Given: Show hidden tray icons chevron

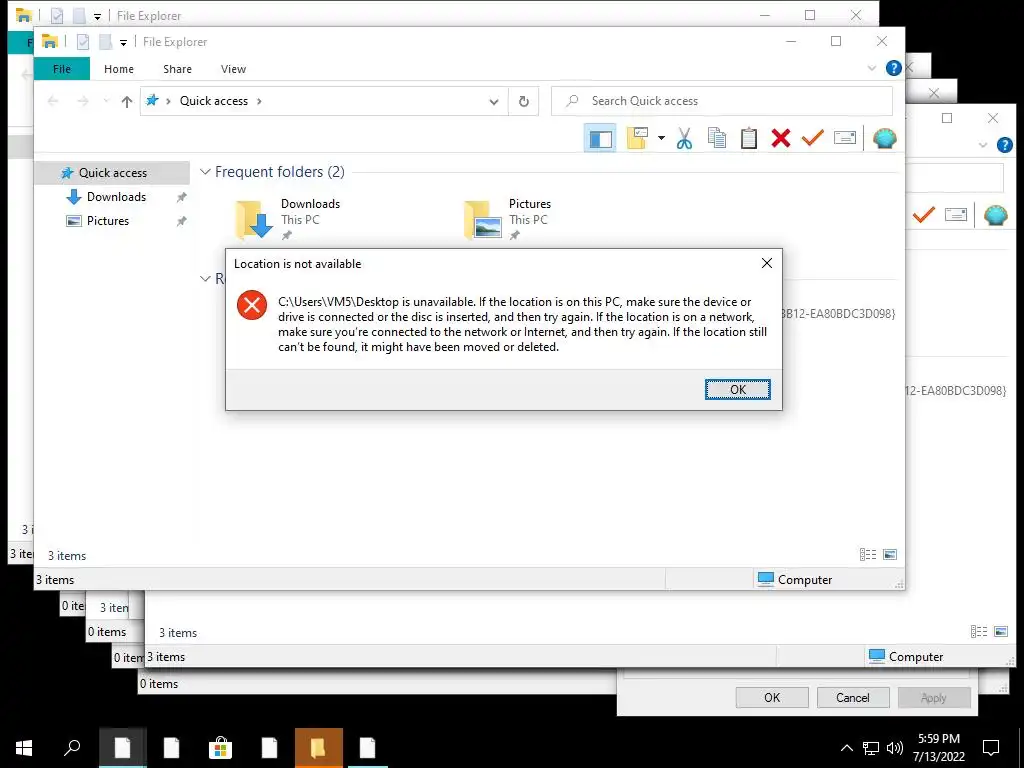Looking at the screenshot, I should 846,748.
